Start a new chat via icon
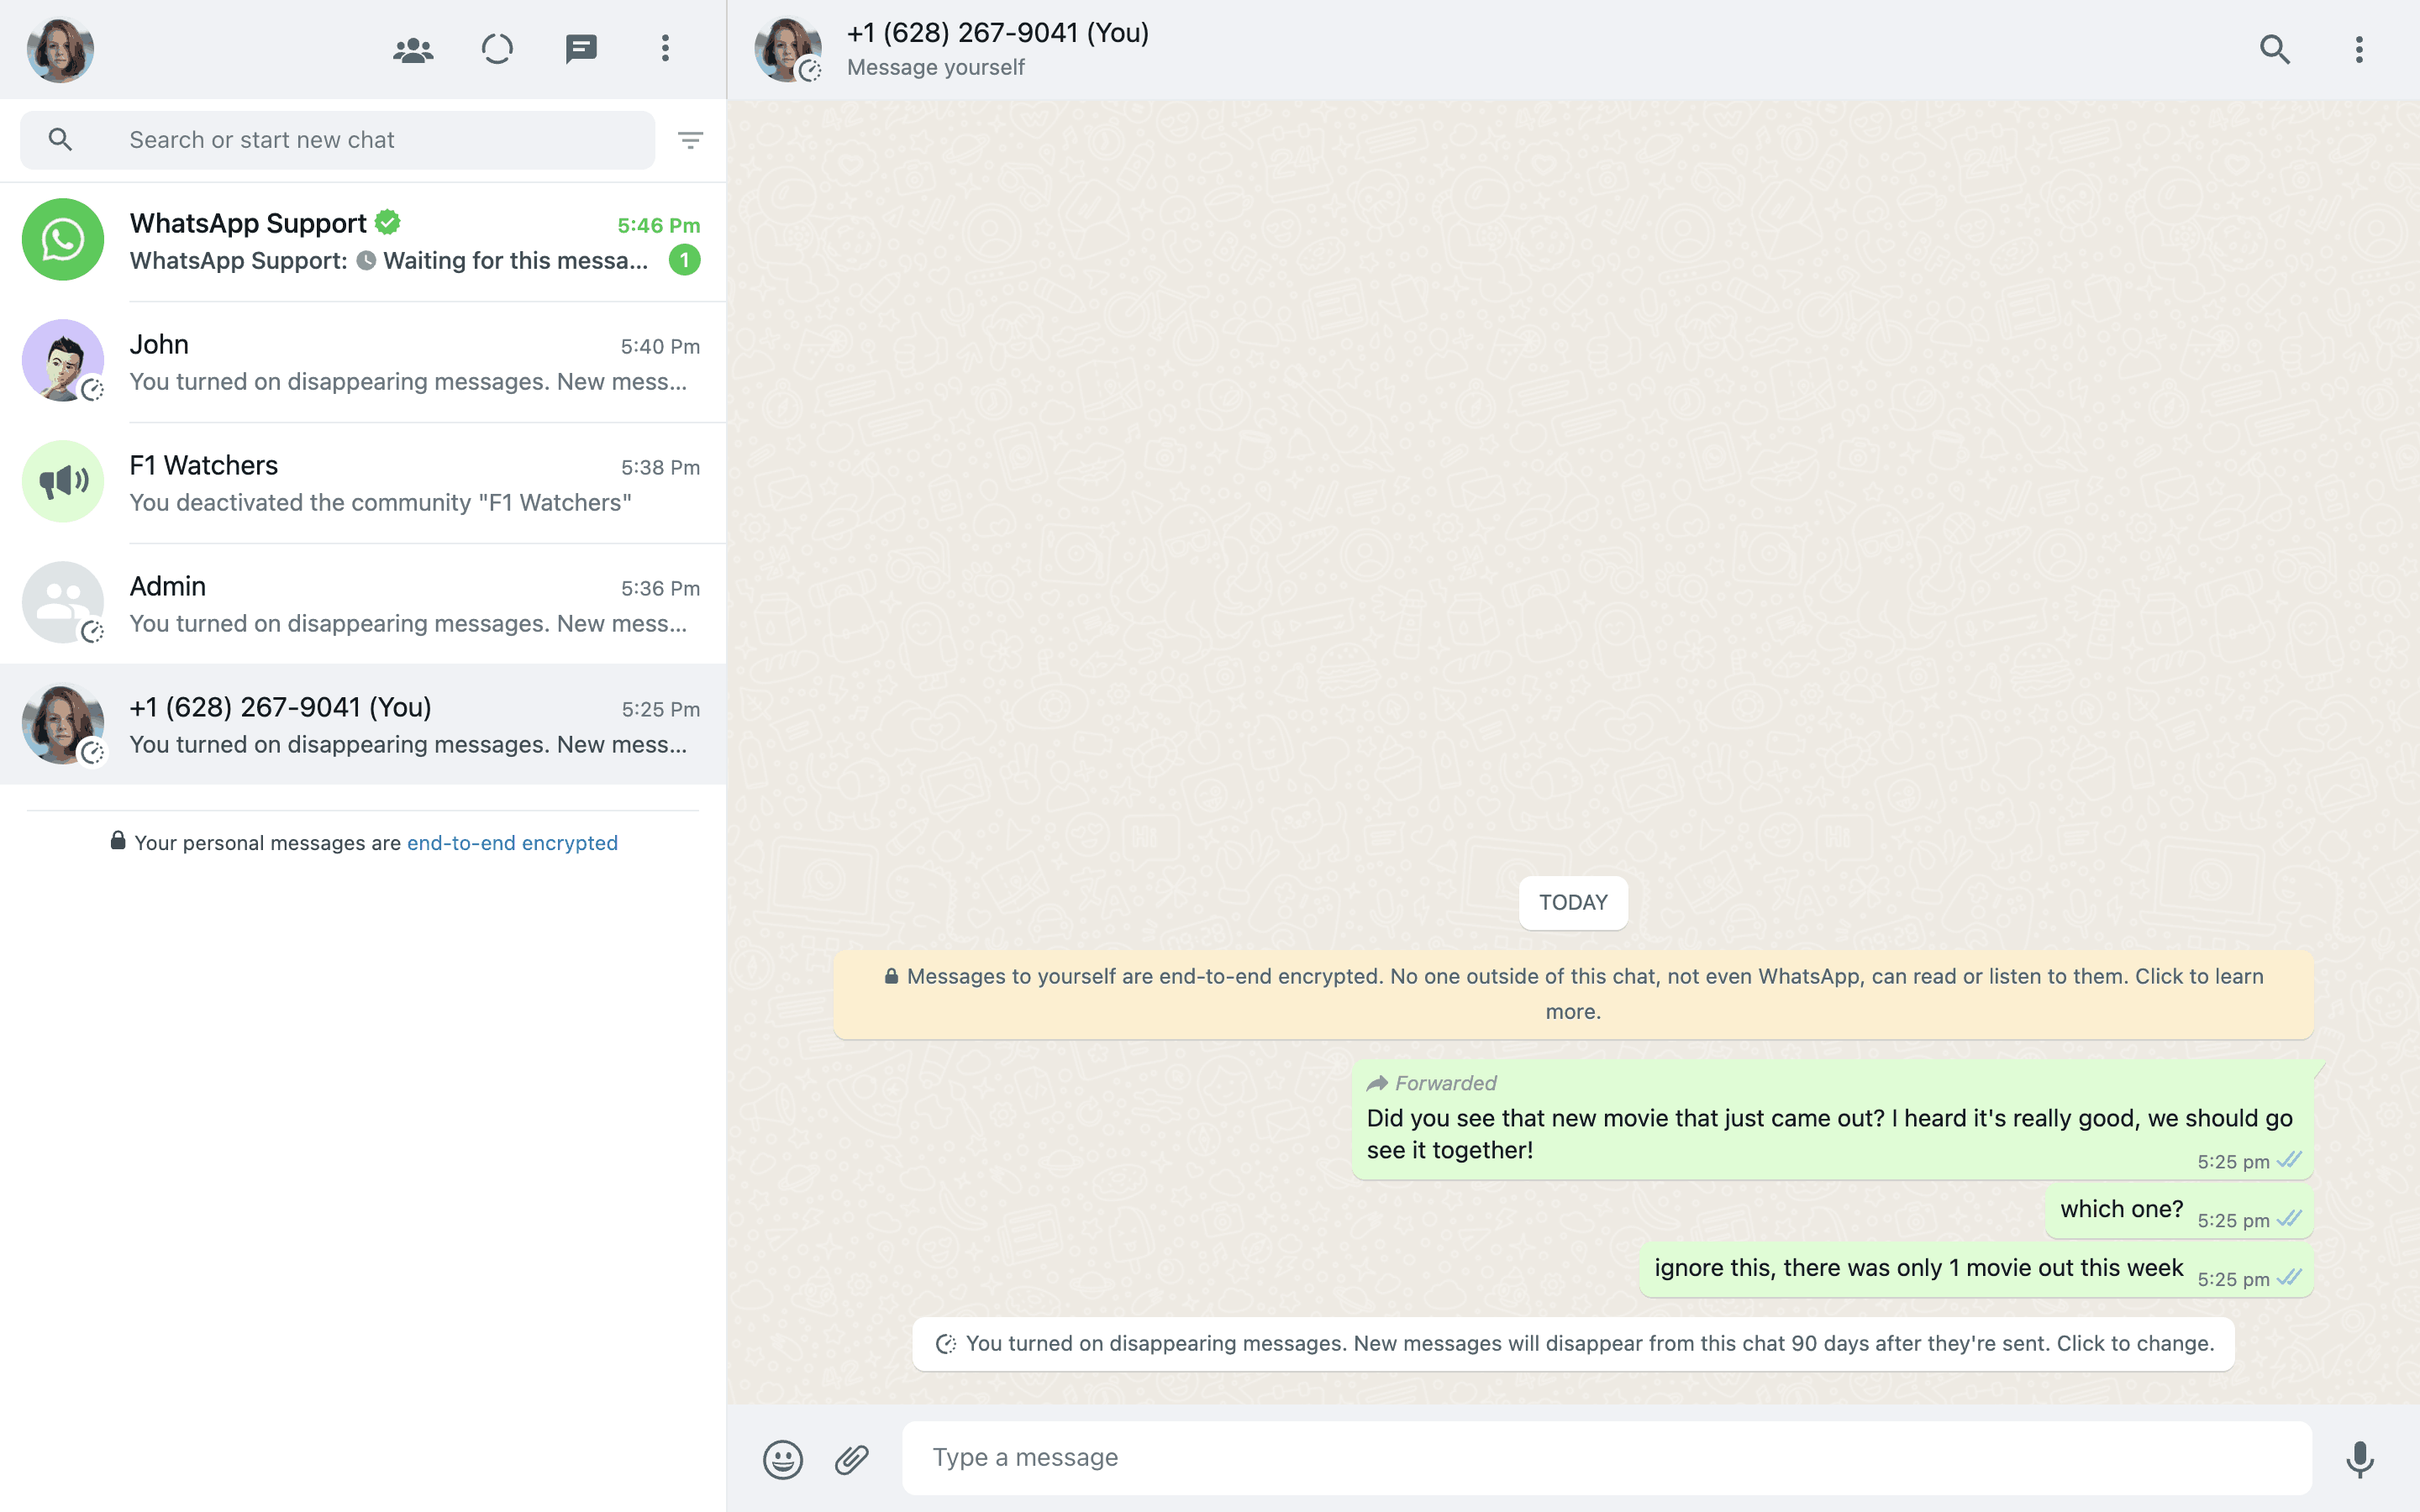Viewport: 2420px width, 1512px height. pyautogui.click(x=581, y=49)
